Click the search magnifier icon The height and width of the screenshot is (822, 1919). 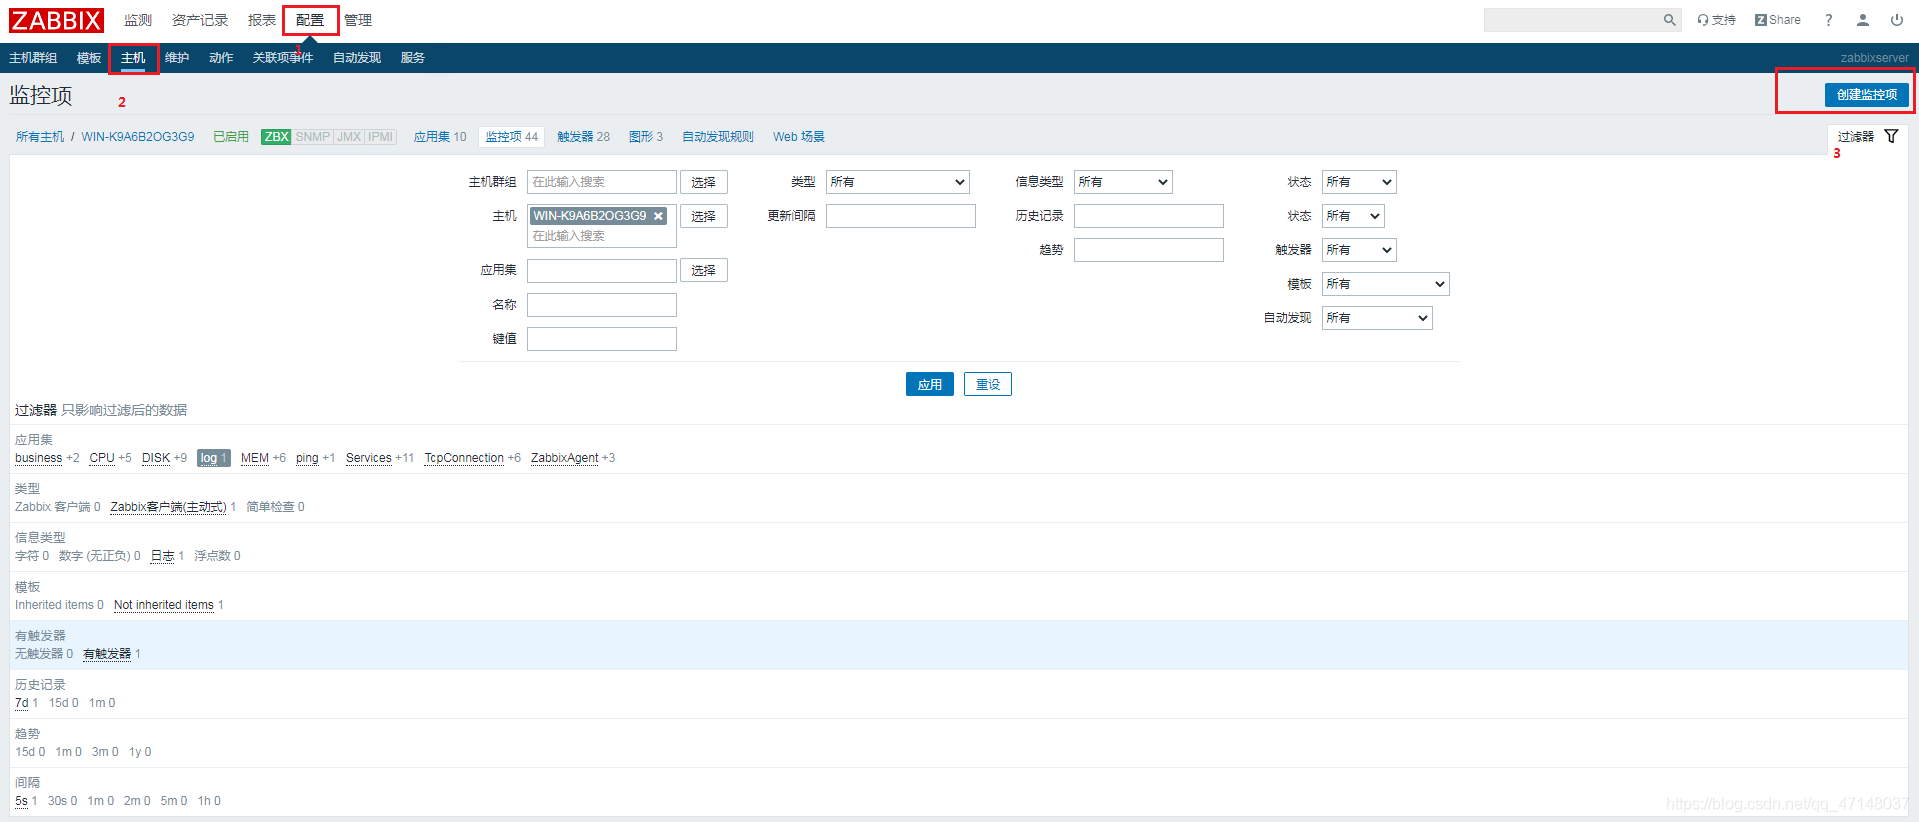tap(1669, 20)
